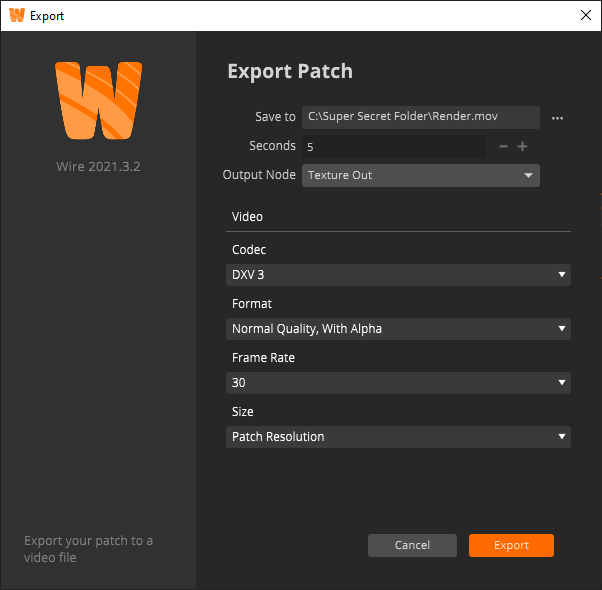The image size is (602, 590).
Task: Click the Seconds input field
Action: pyautogui.click(x=394, y=147)
